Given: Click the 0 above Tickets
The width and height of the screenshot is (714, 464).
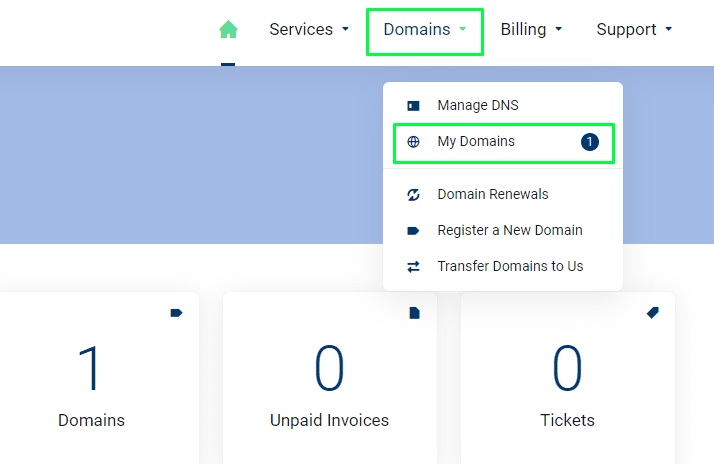Looking at the screenshot, I should coord(567,368).
